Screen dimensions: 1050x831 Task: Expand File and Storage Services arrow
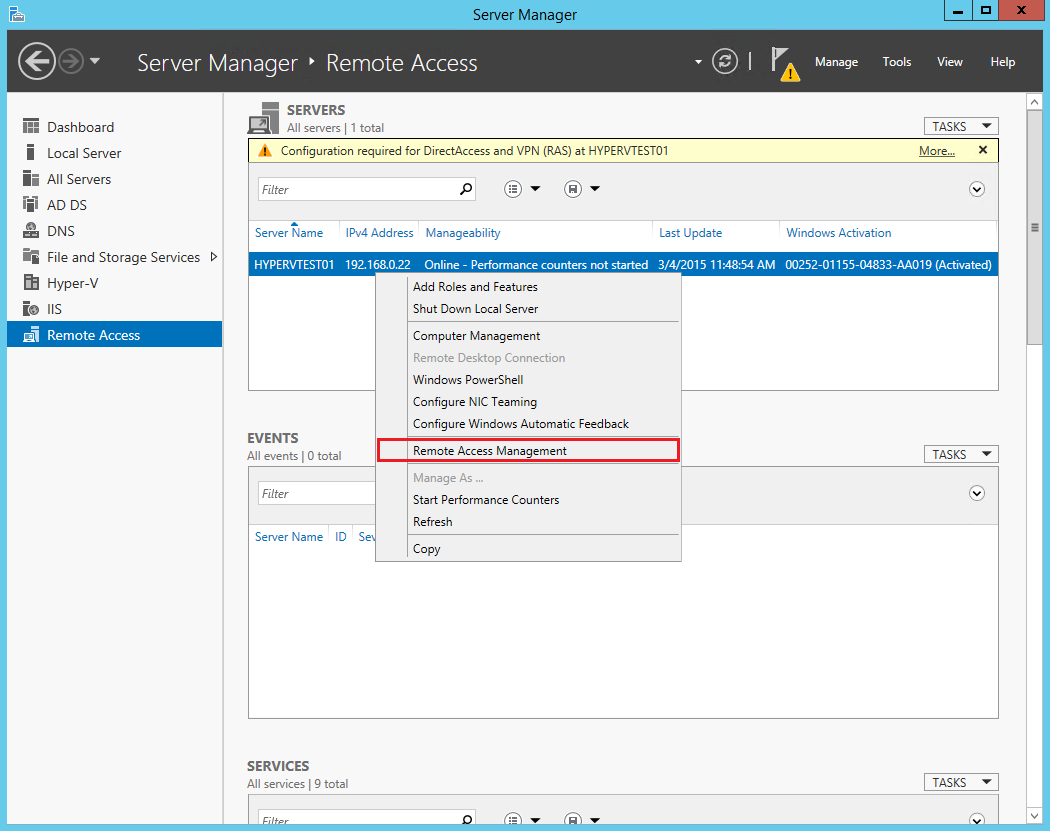(x=214, y=256)
